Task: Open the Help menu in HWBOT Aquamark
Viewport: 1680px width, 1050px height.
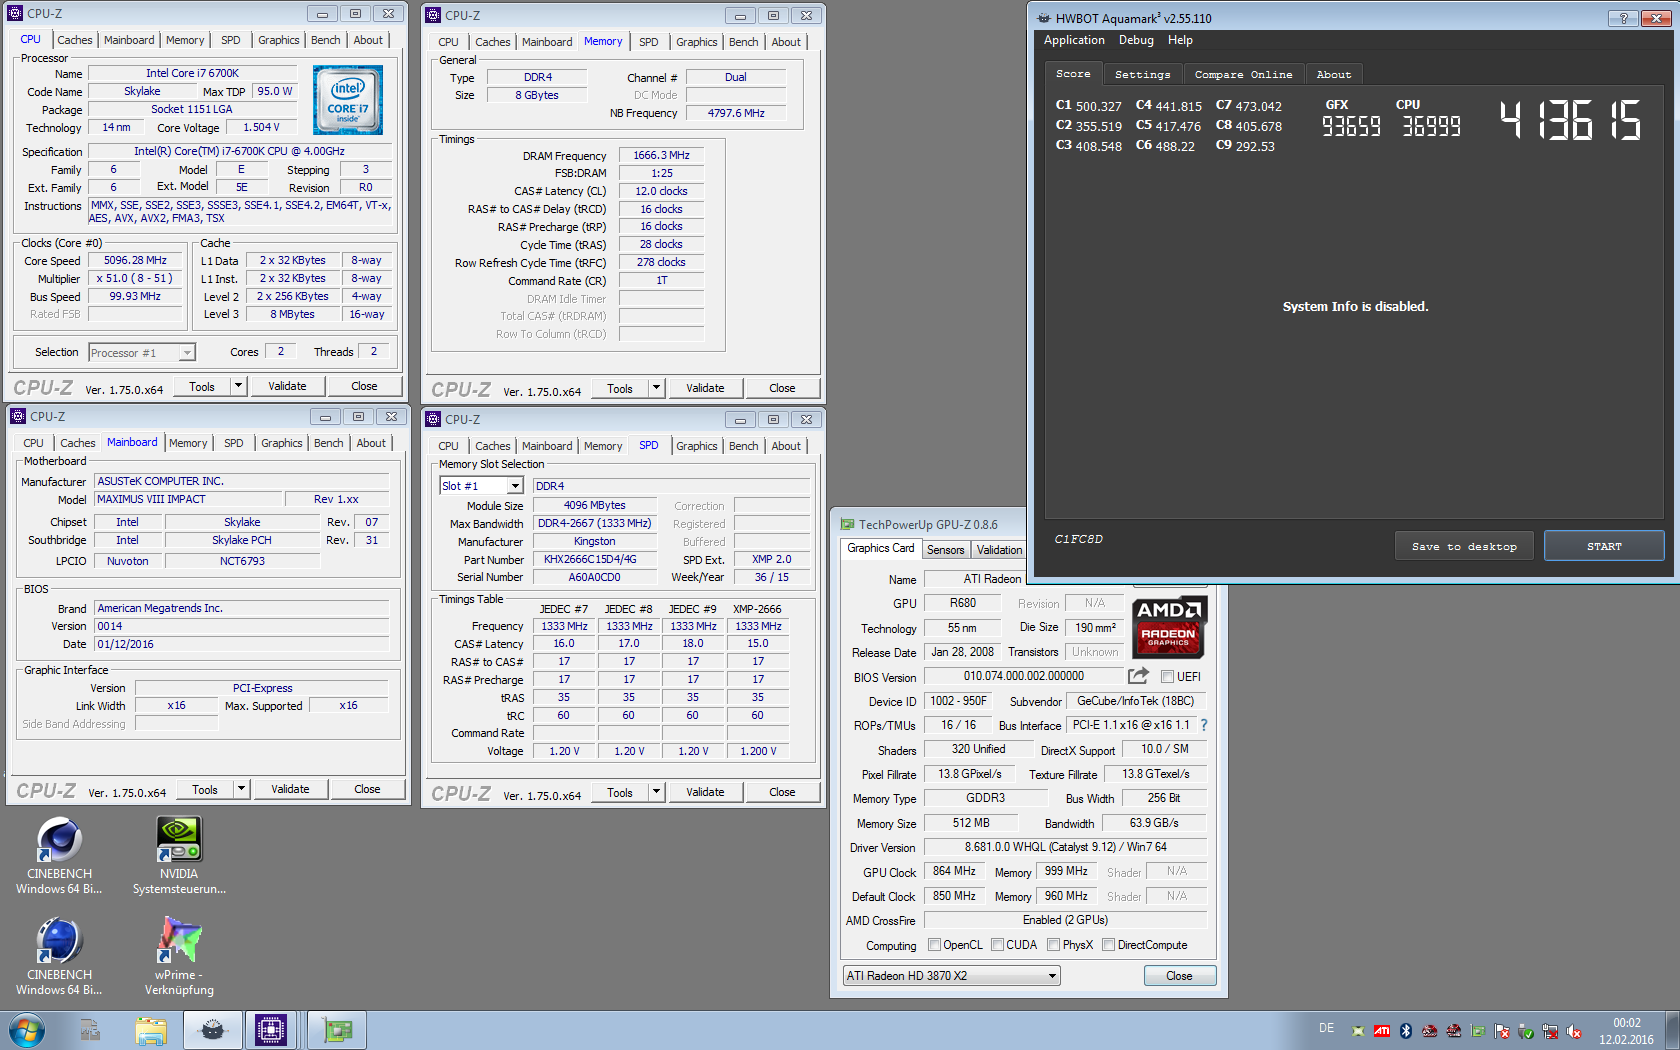Action: [x=1180, y=40]
